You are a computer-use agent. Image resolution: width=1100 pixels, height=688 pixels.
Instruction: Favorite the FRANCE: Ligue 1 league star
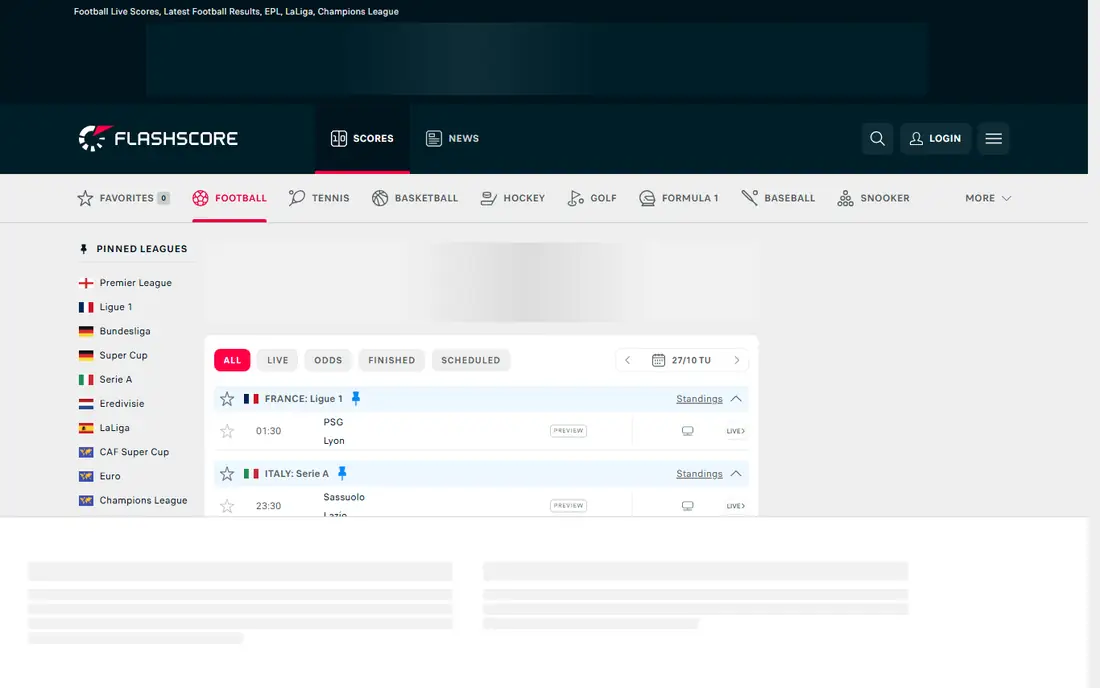point(227,399)
